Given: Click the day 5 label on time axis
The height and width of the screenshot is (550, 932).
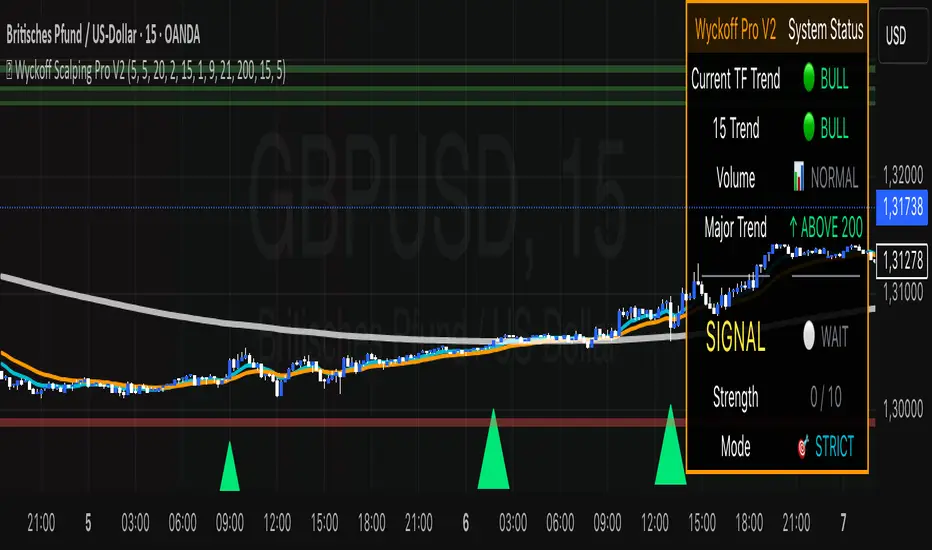Looking at the screenshot, I should click(88, 523).
